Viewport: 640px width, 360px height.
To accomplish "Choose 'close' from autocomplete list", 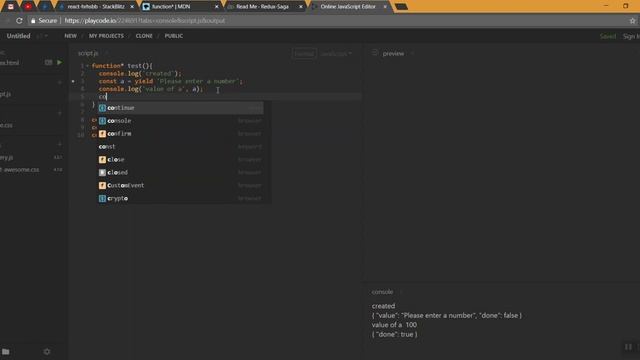I will (180, 160).
